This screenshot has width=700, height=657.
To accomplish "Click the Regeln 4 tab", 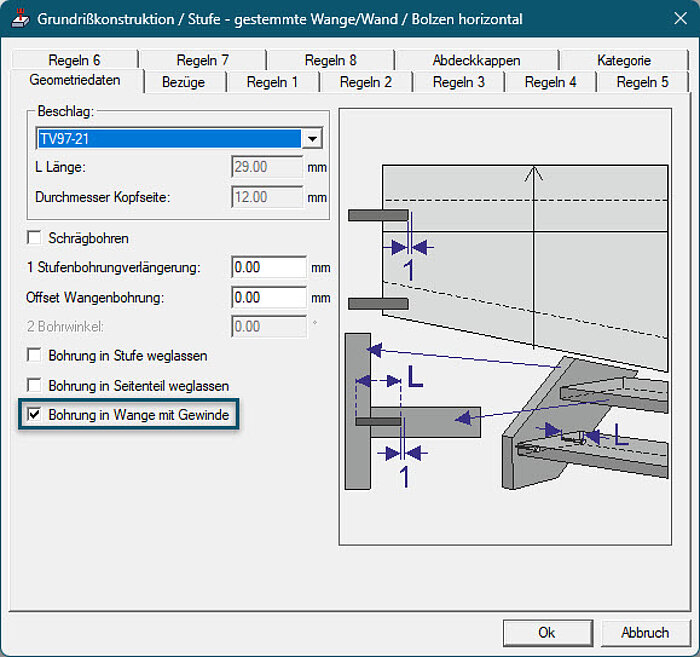I will [x=550, y=82].
